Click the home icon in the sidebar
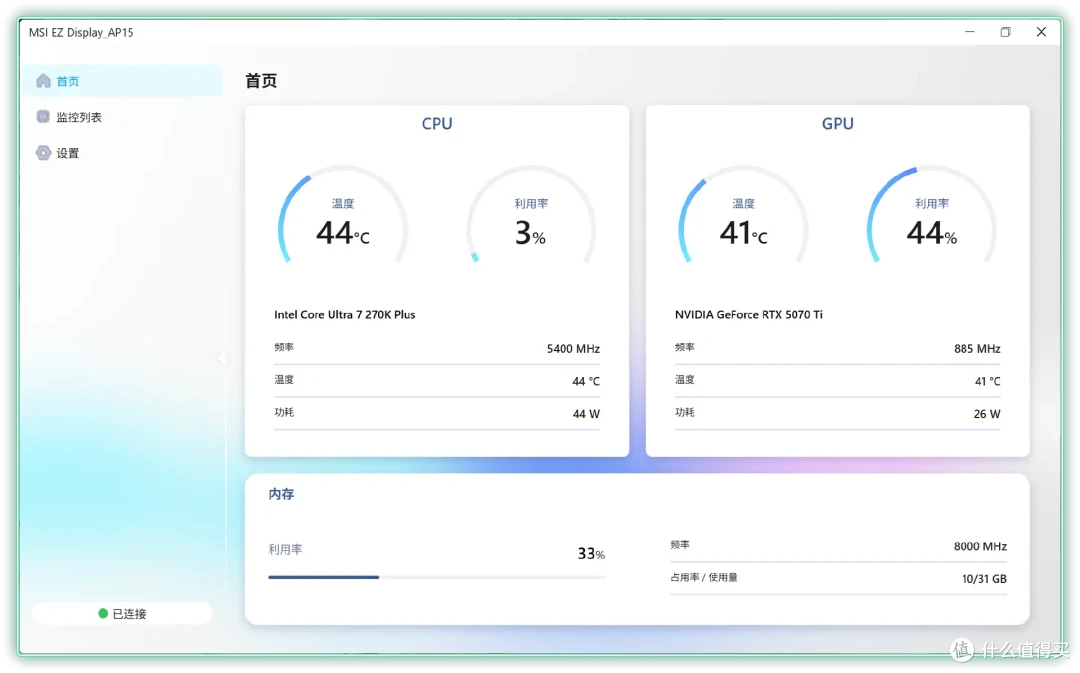Image resolution: width=1080 pixels, height=673 pixels. pyautogui.click(x=43, y=81)
